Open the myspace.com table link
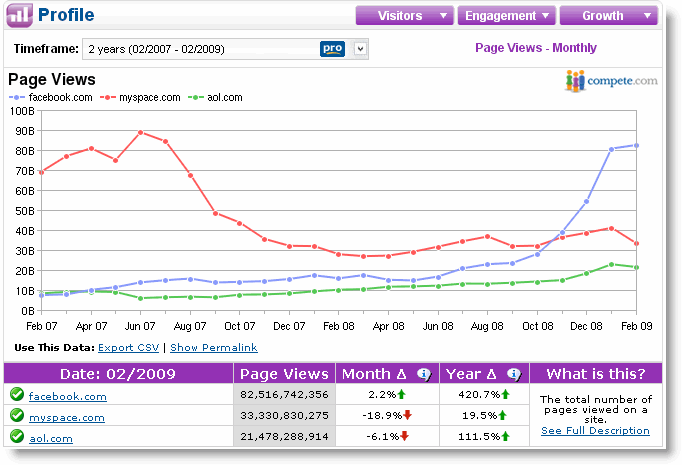 click(x=67, y=418)
